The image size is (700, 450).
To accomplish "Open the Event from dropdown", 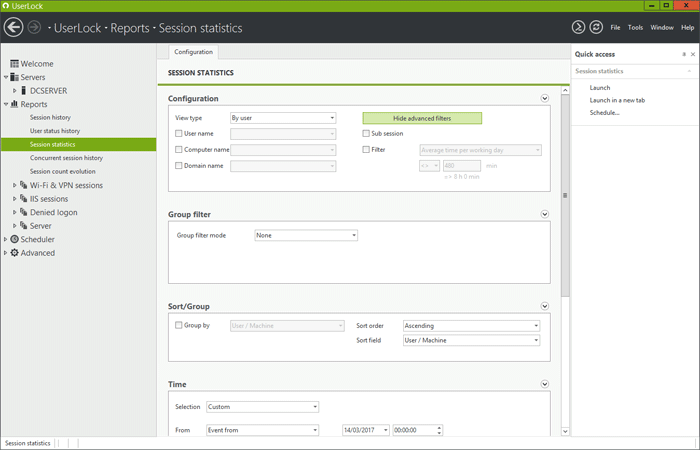I will [262, 430].
